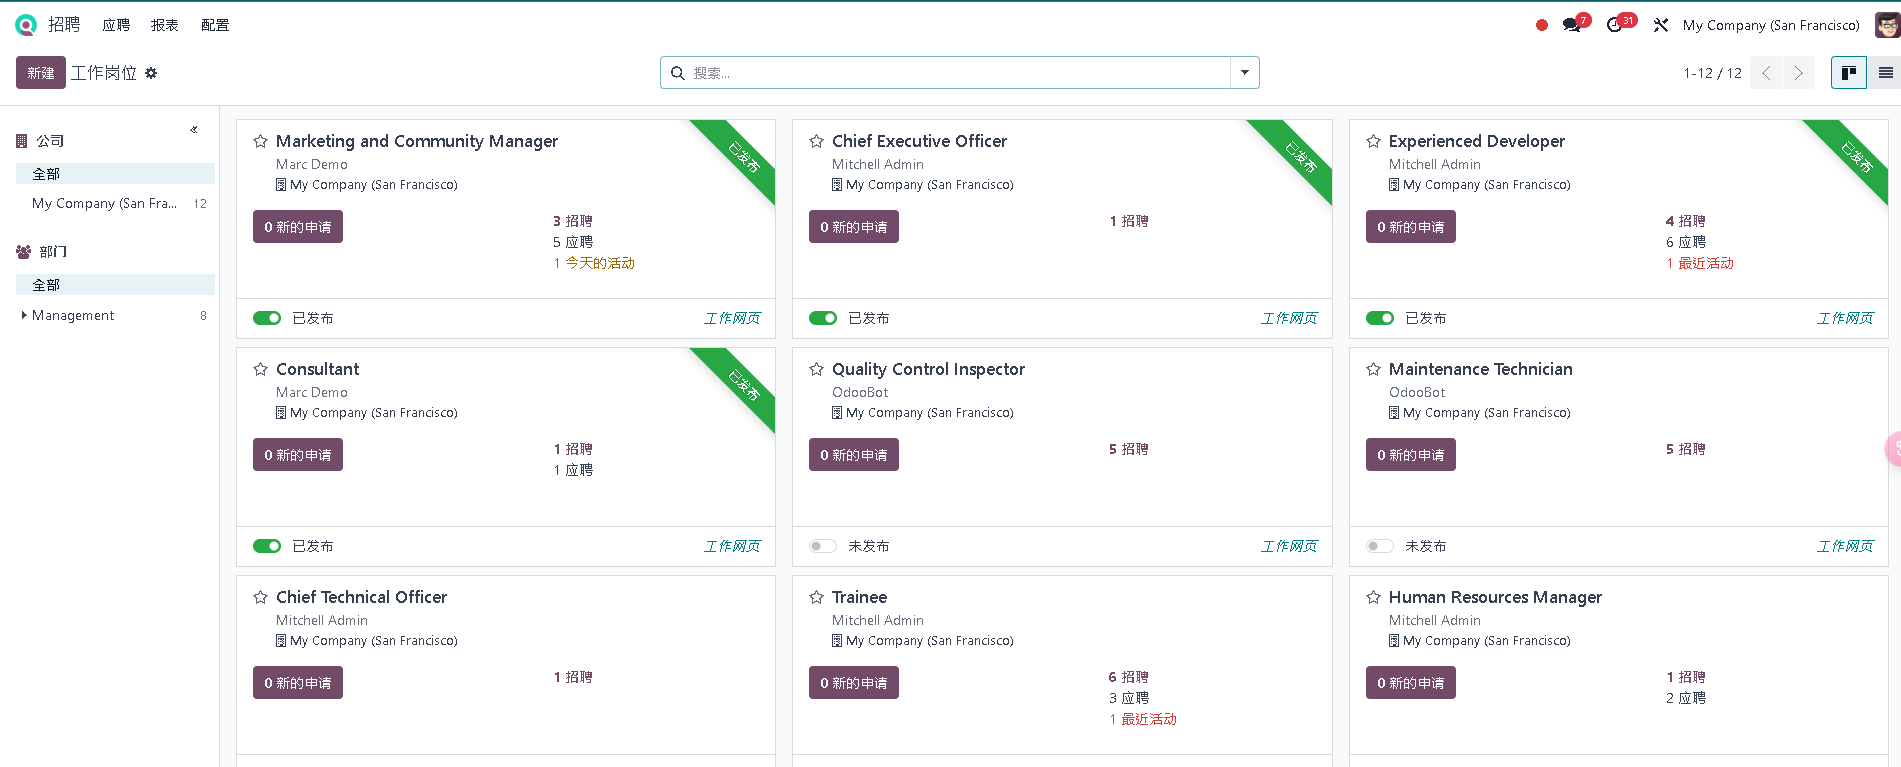The image size is (1901, 767).
Task: Click the 新建 button
Action: click(x=41, y=73)
